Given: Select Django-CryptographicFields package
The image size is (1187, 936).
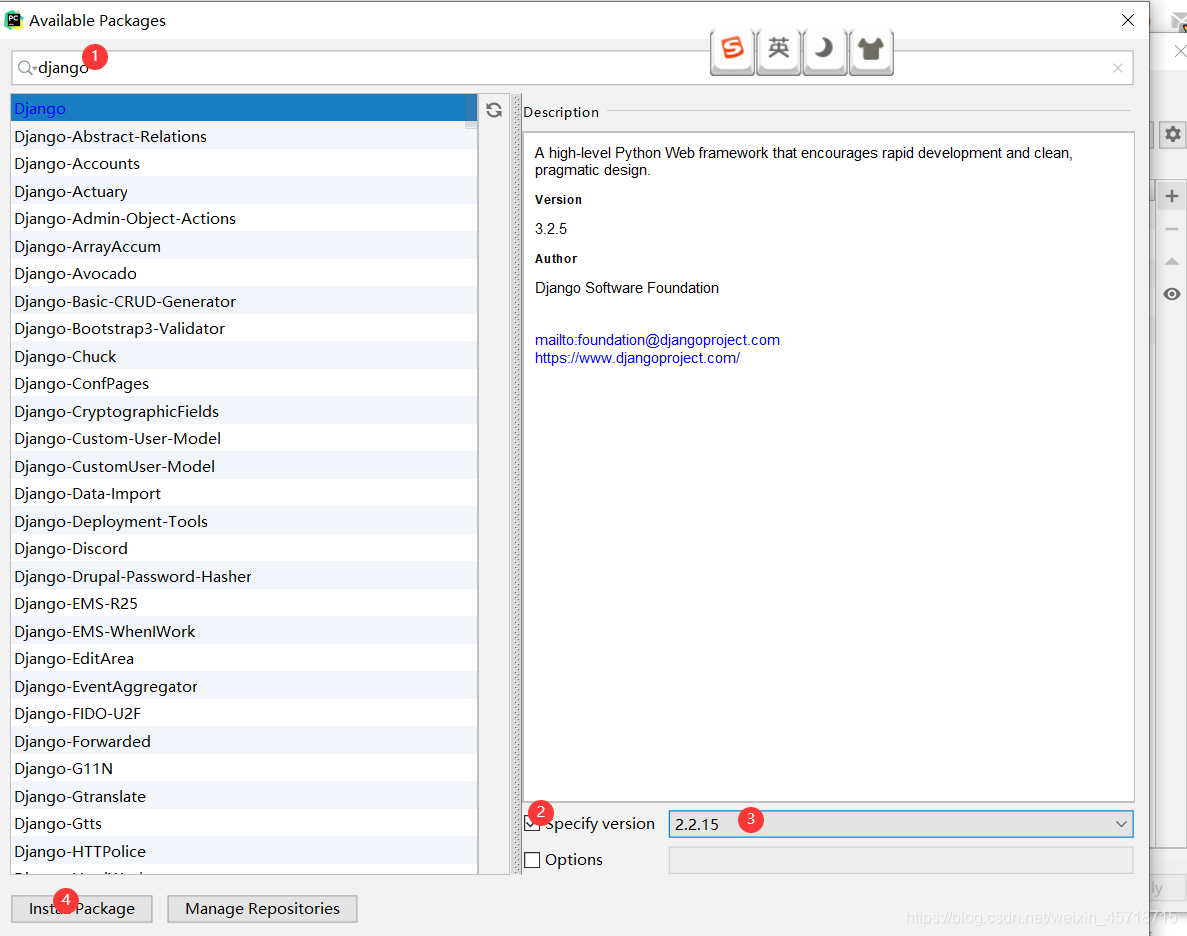Looking at the screenshot, I should 244,411.
